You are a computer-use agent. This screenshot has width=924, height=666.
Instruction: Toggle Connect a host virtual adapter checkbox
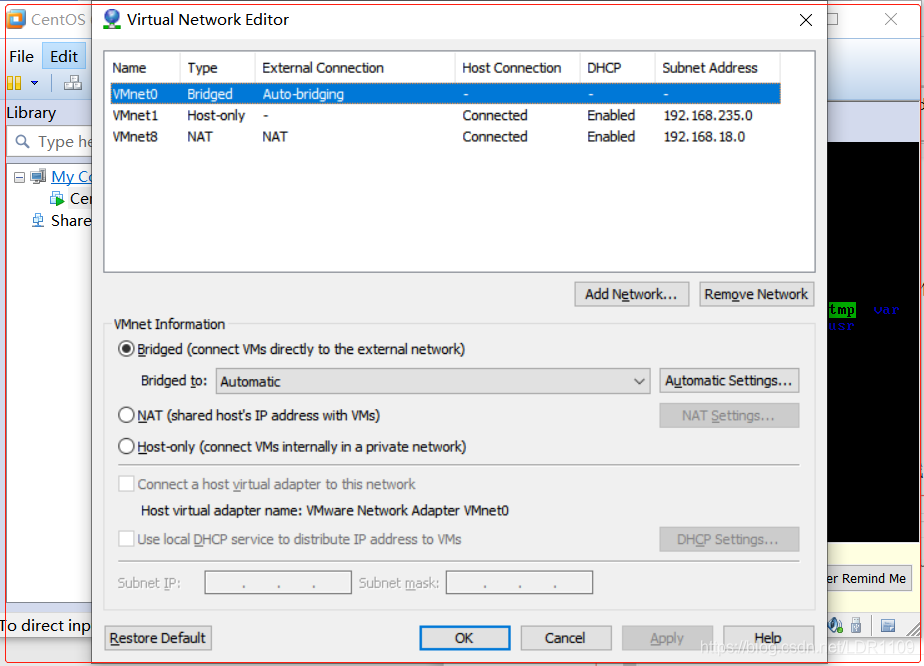(x=126, y=484)
